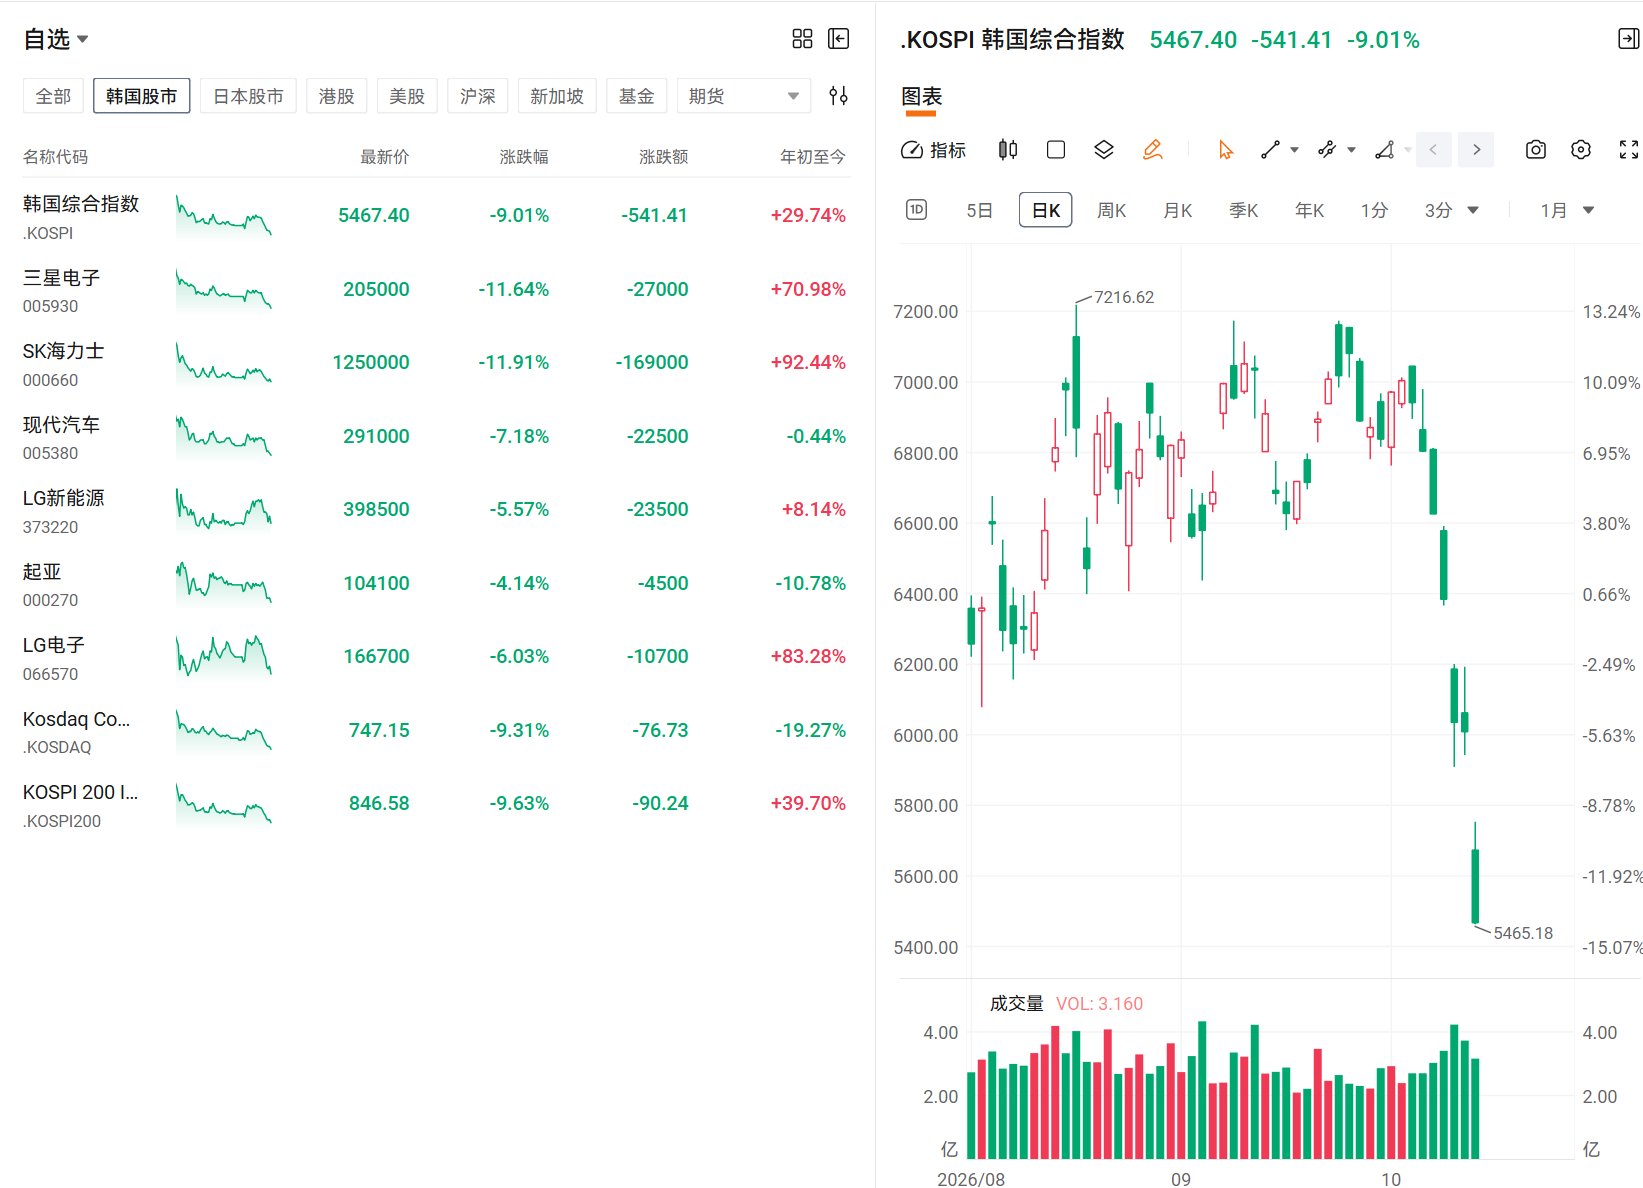Open the KOSPI 200 I... row
1643x1188 pixels.
(x=436, y=804)
